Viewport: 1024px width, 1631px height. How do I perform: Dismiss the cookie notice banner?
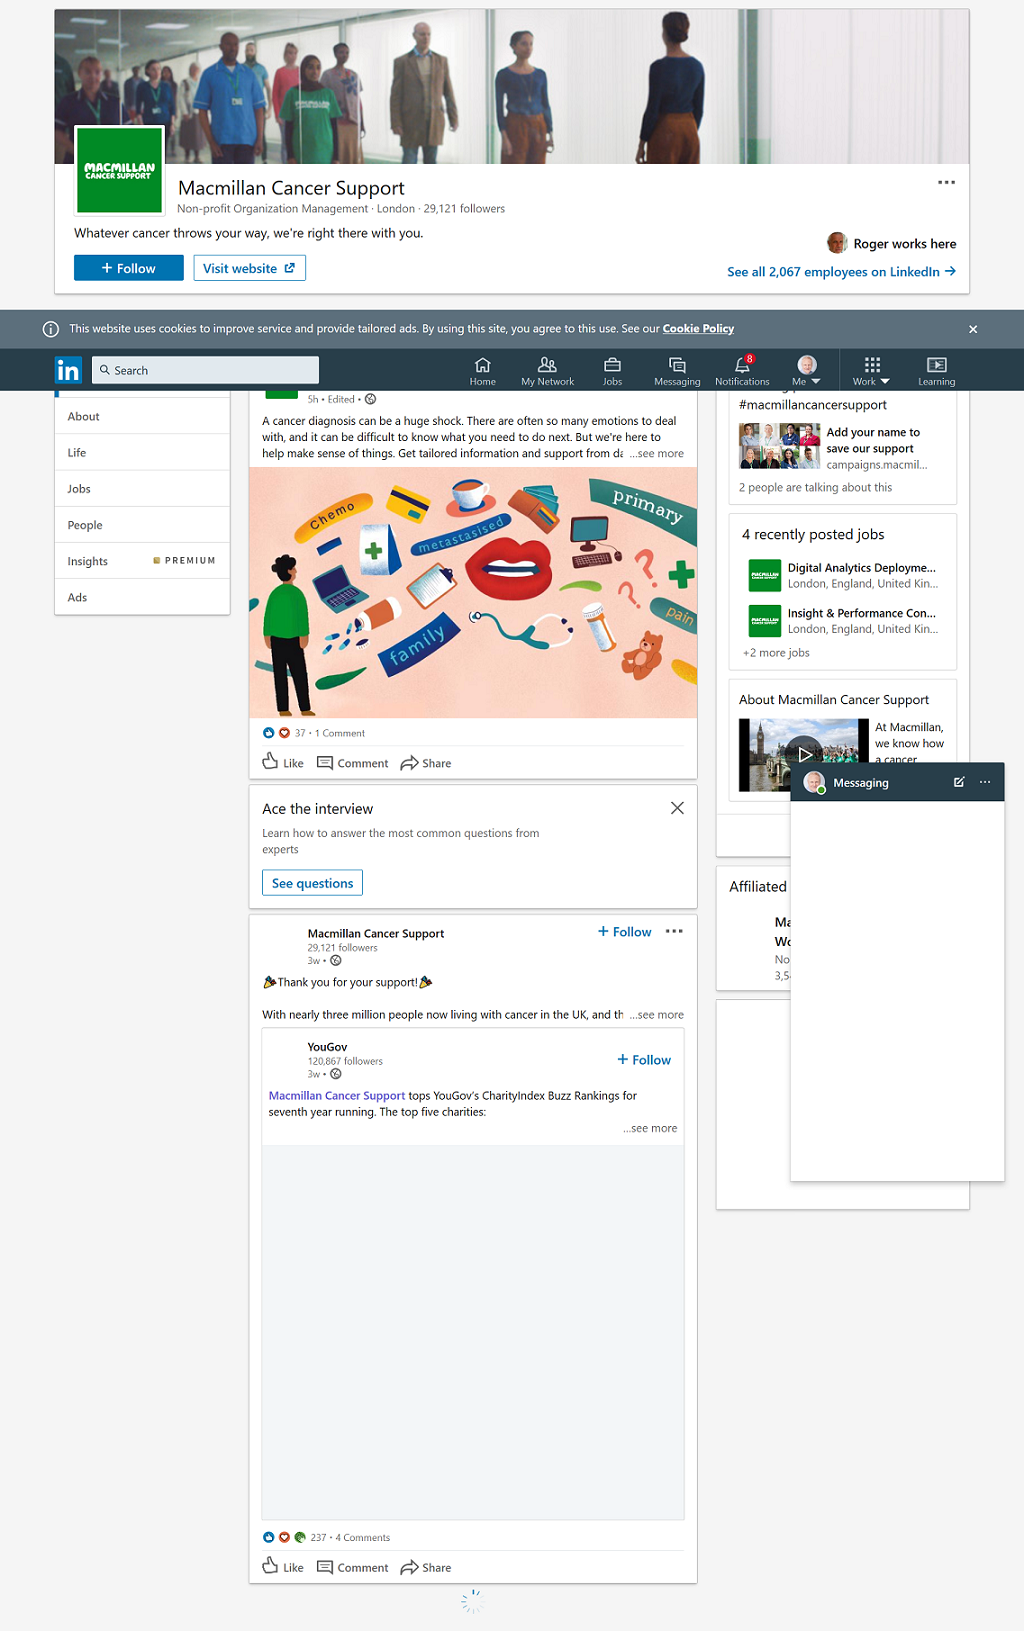click(x=973, y=329)
